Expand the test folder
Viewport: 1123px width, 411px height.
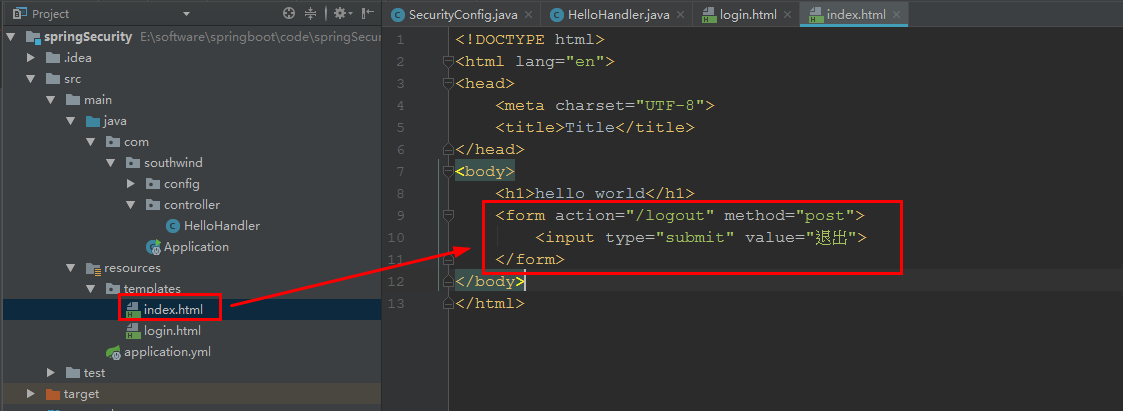(51, 372)
